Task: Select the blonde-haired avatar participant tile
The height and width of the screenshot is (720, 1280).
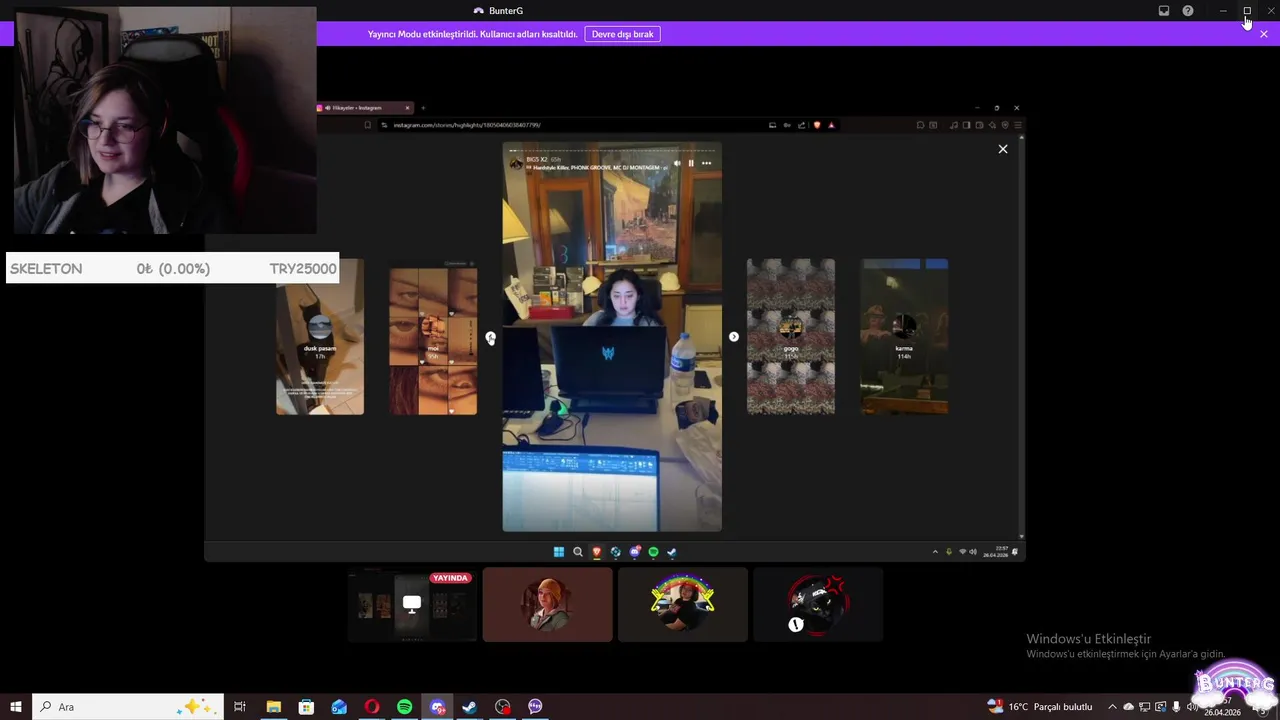Action: 548,604
